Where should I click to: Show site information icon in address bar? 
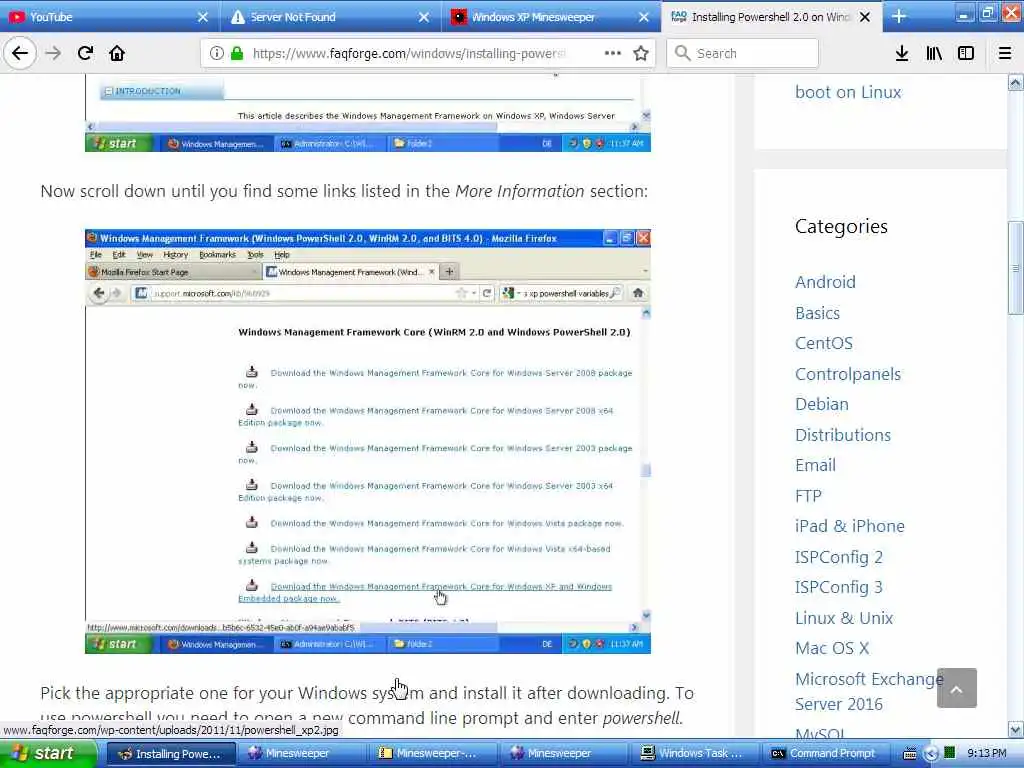[217, 53]
